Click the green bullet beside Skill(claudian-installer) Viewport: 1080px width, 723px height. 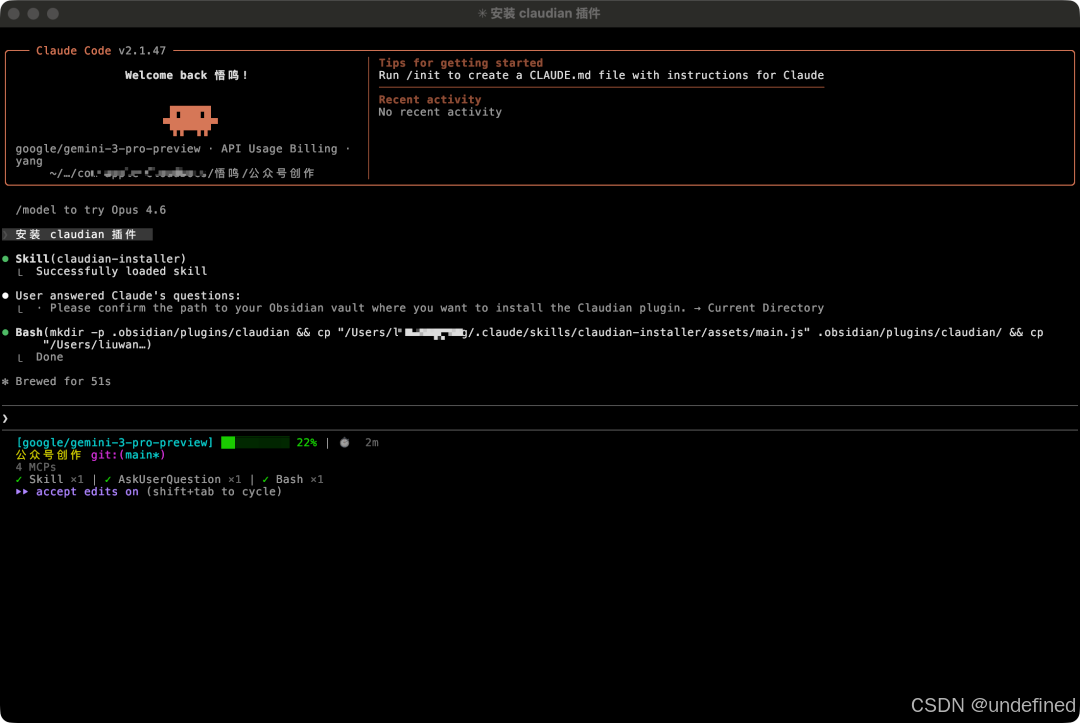(x=6, y=259)
